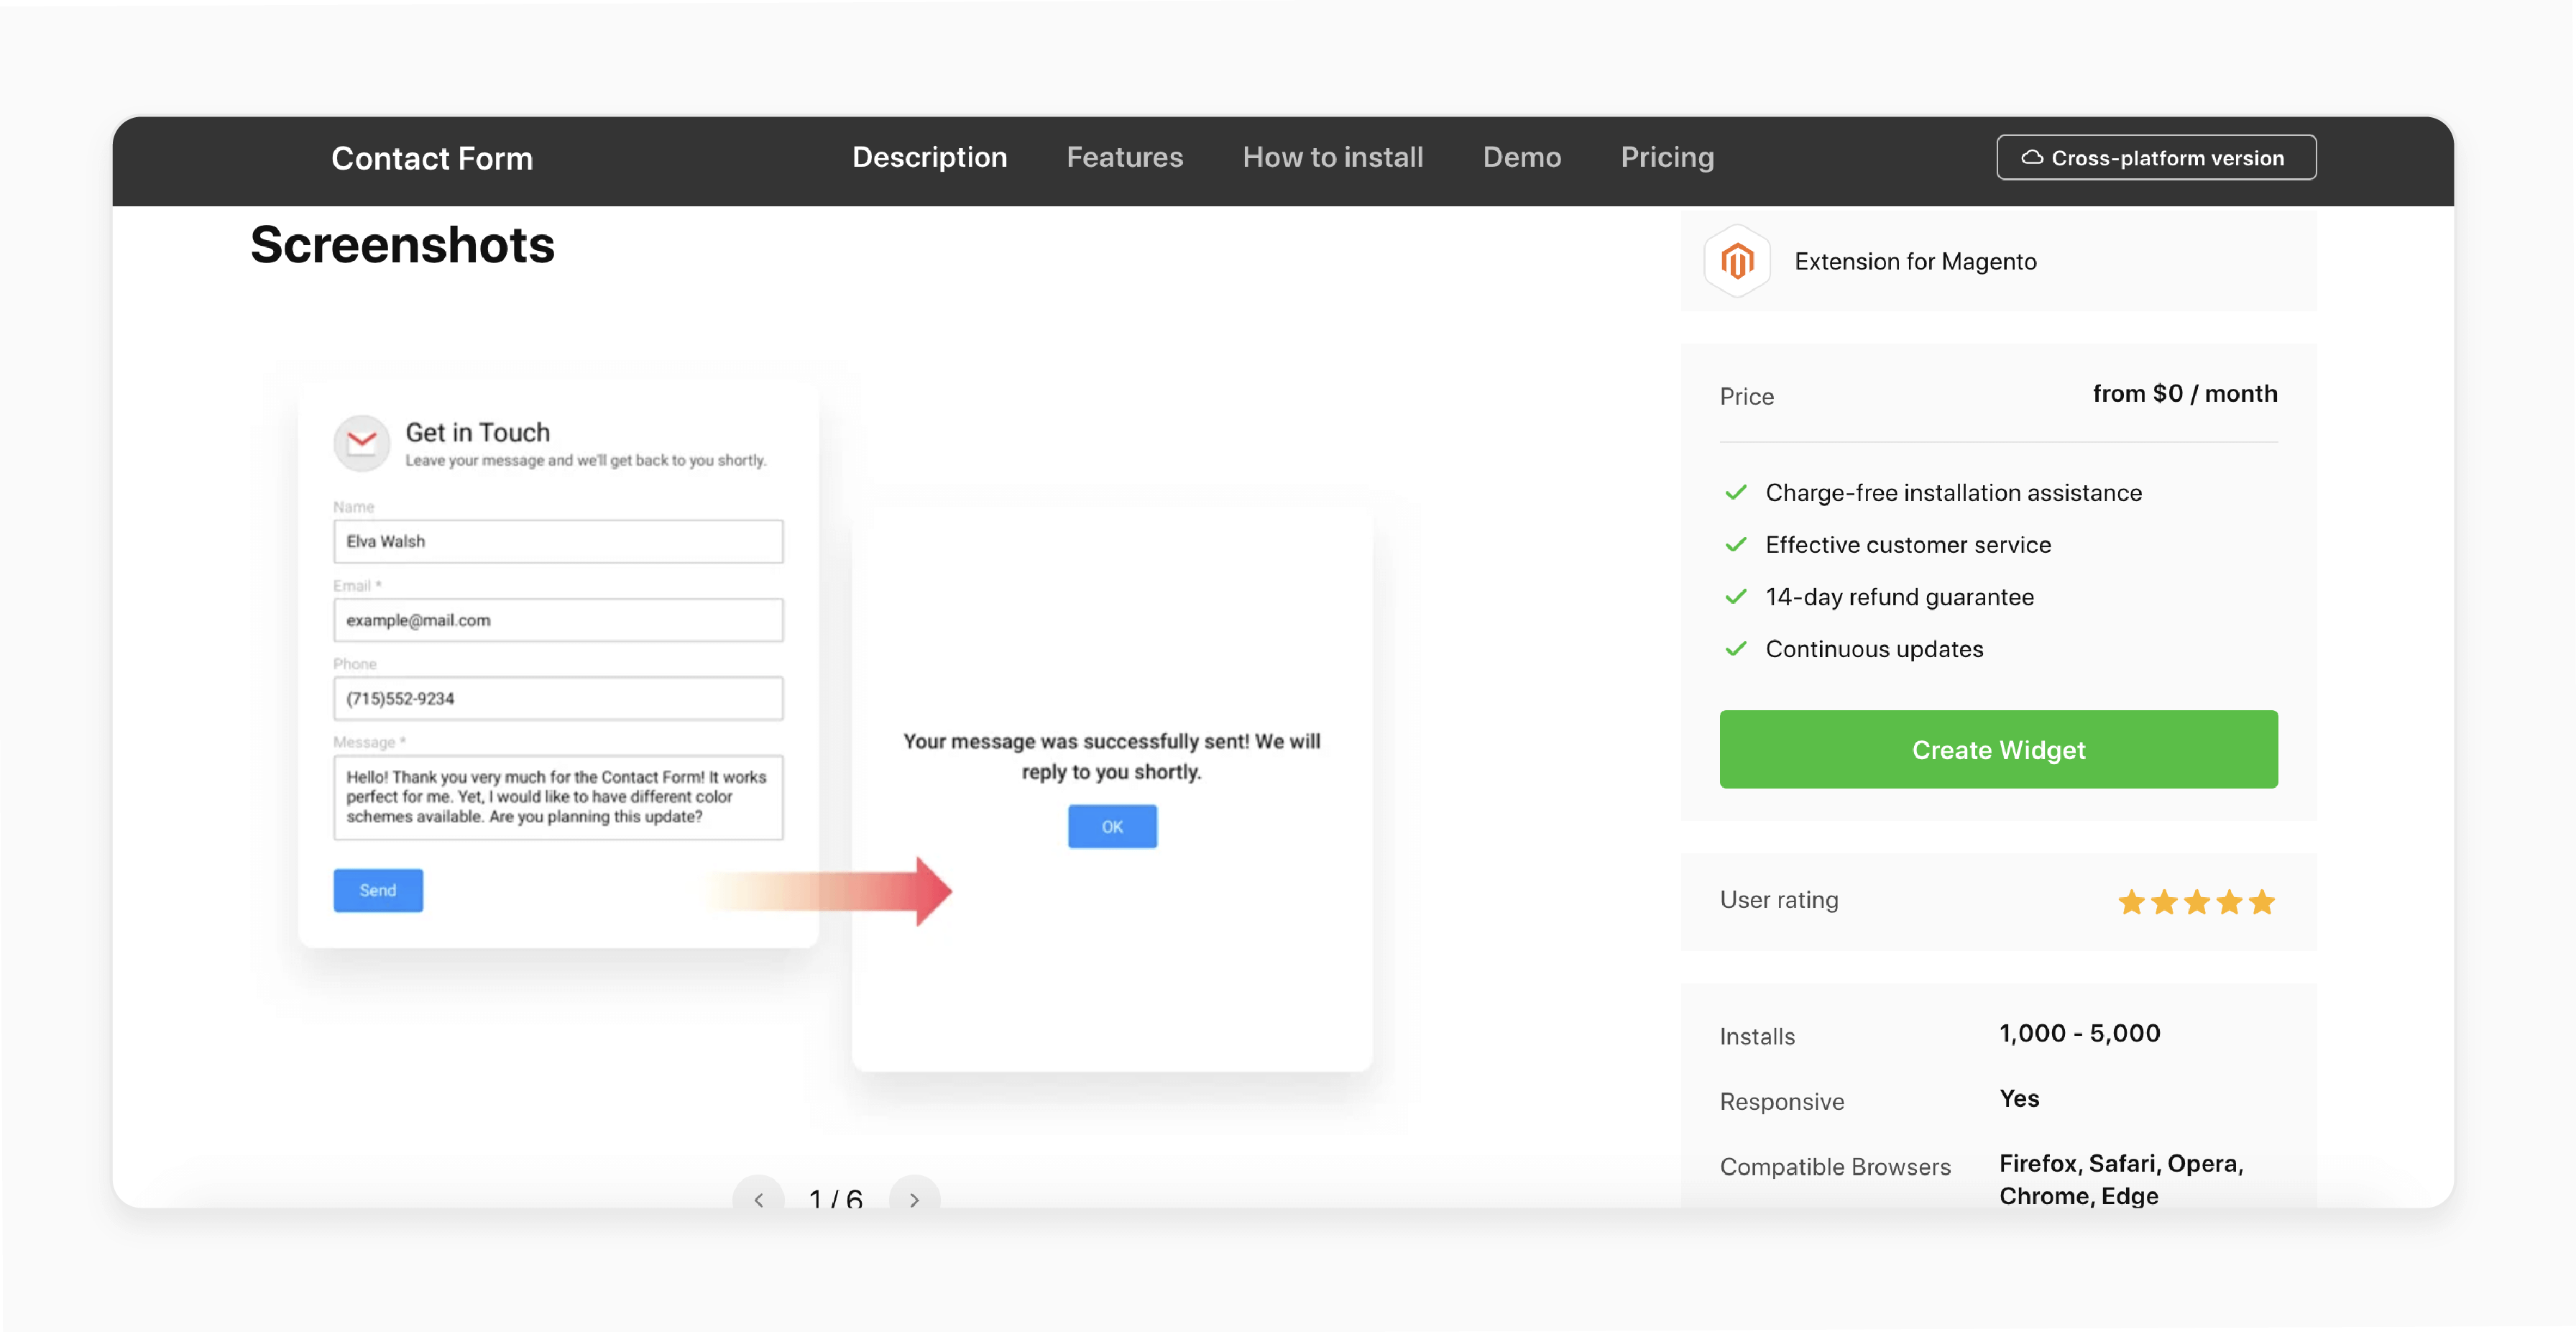This screenshot has height=1332, width=2576.
Task: Click the OK button in success message
Action: (x=1112, y=827)
